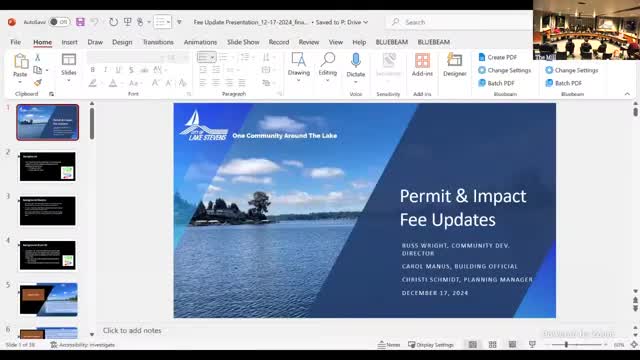
Task: Open Display Settings in status bar
Action: tap(431, 345)
